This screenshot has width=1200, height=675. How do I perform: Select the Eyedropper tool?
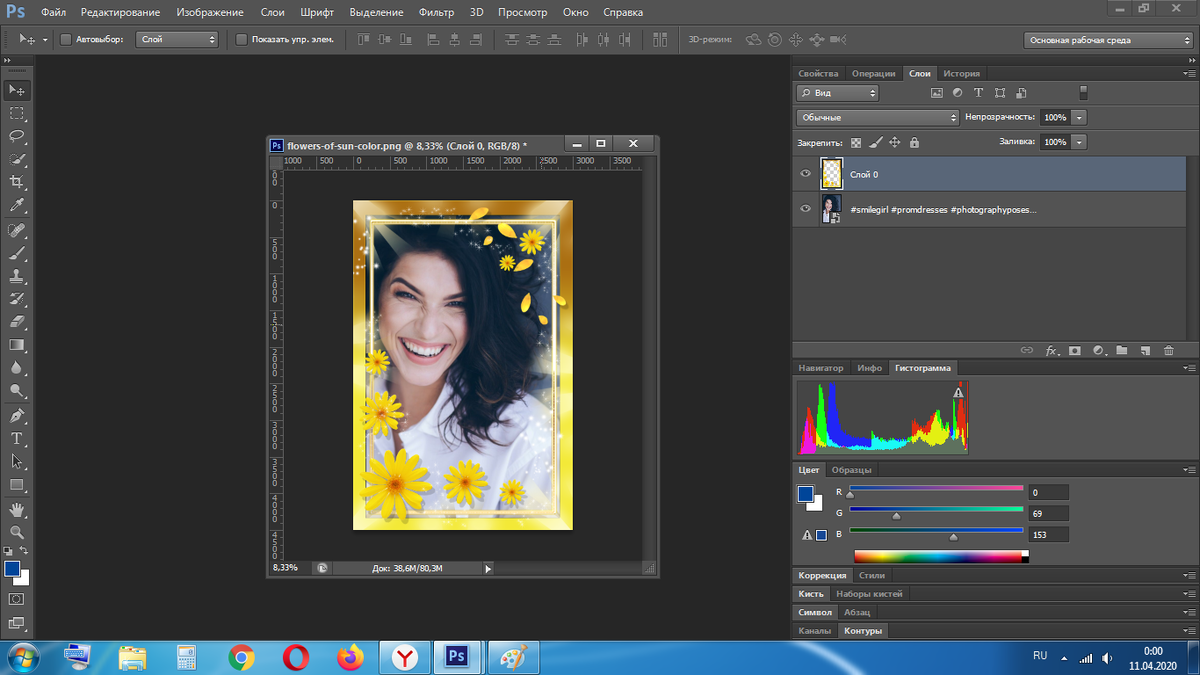tap(17, 205)
